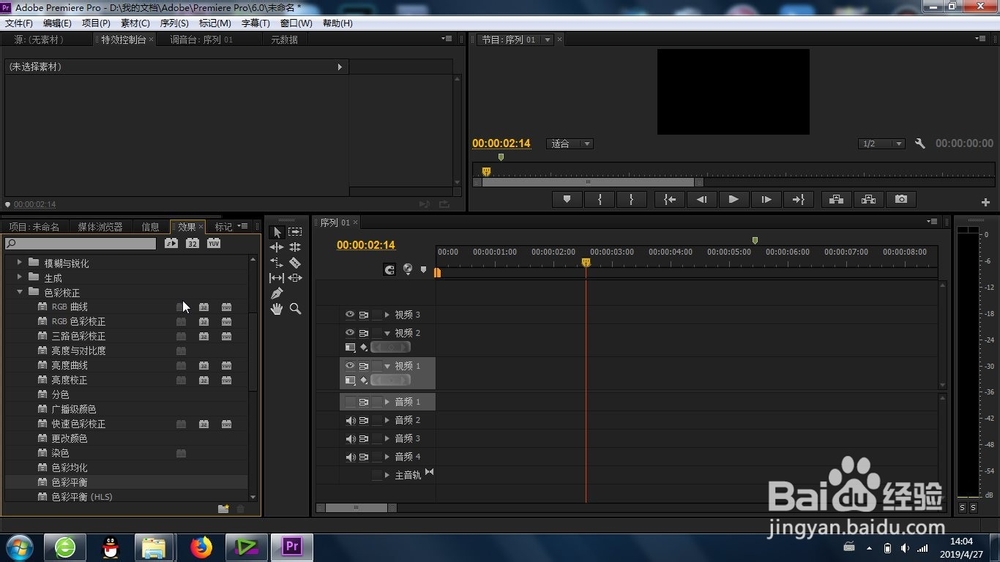The image size is (1000, 562).
Task: Select the Rate Stretch tool
Action: (x=277, y=262)
